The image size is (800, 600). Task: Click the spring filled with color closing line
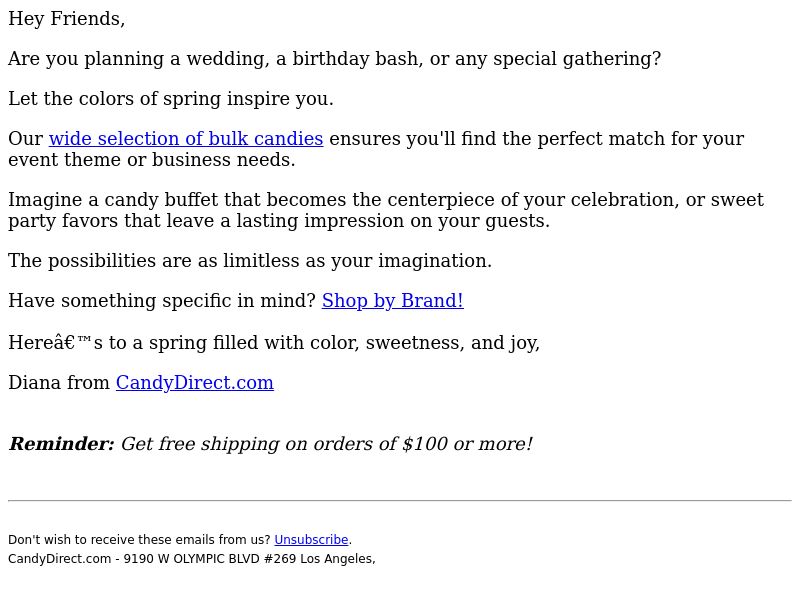coord(273,343)
